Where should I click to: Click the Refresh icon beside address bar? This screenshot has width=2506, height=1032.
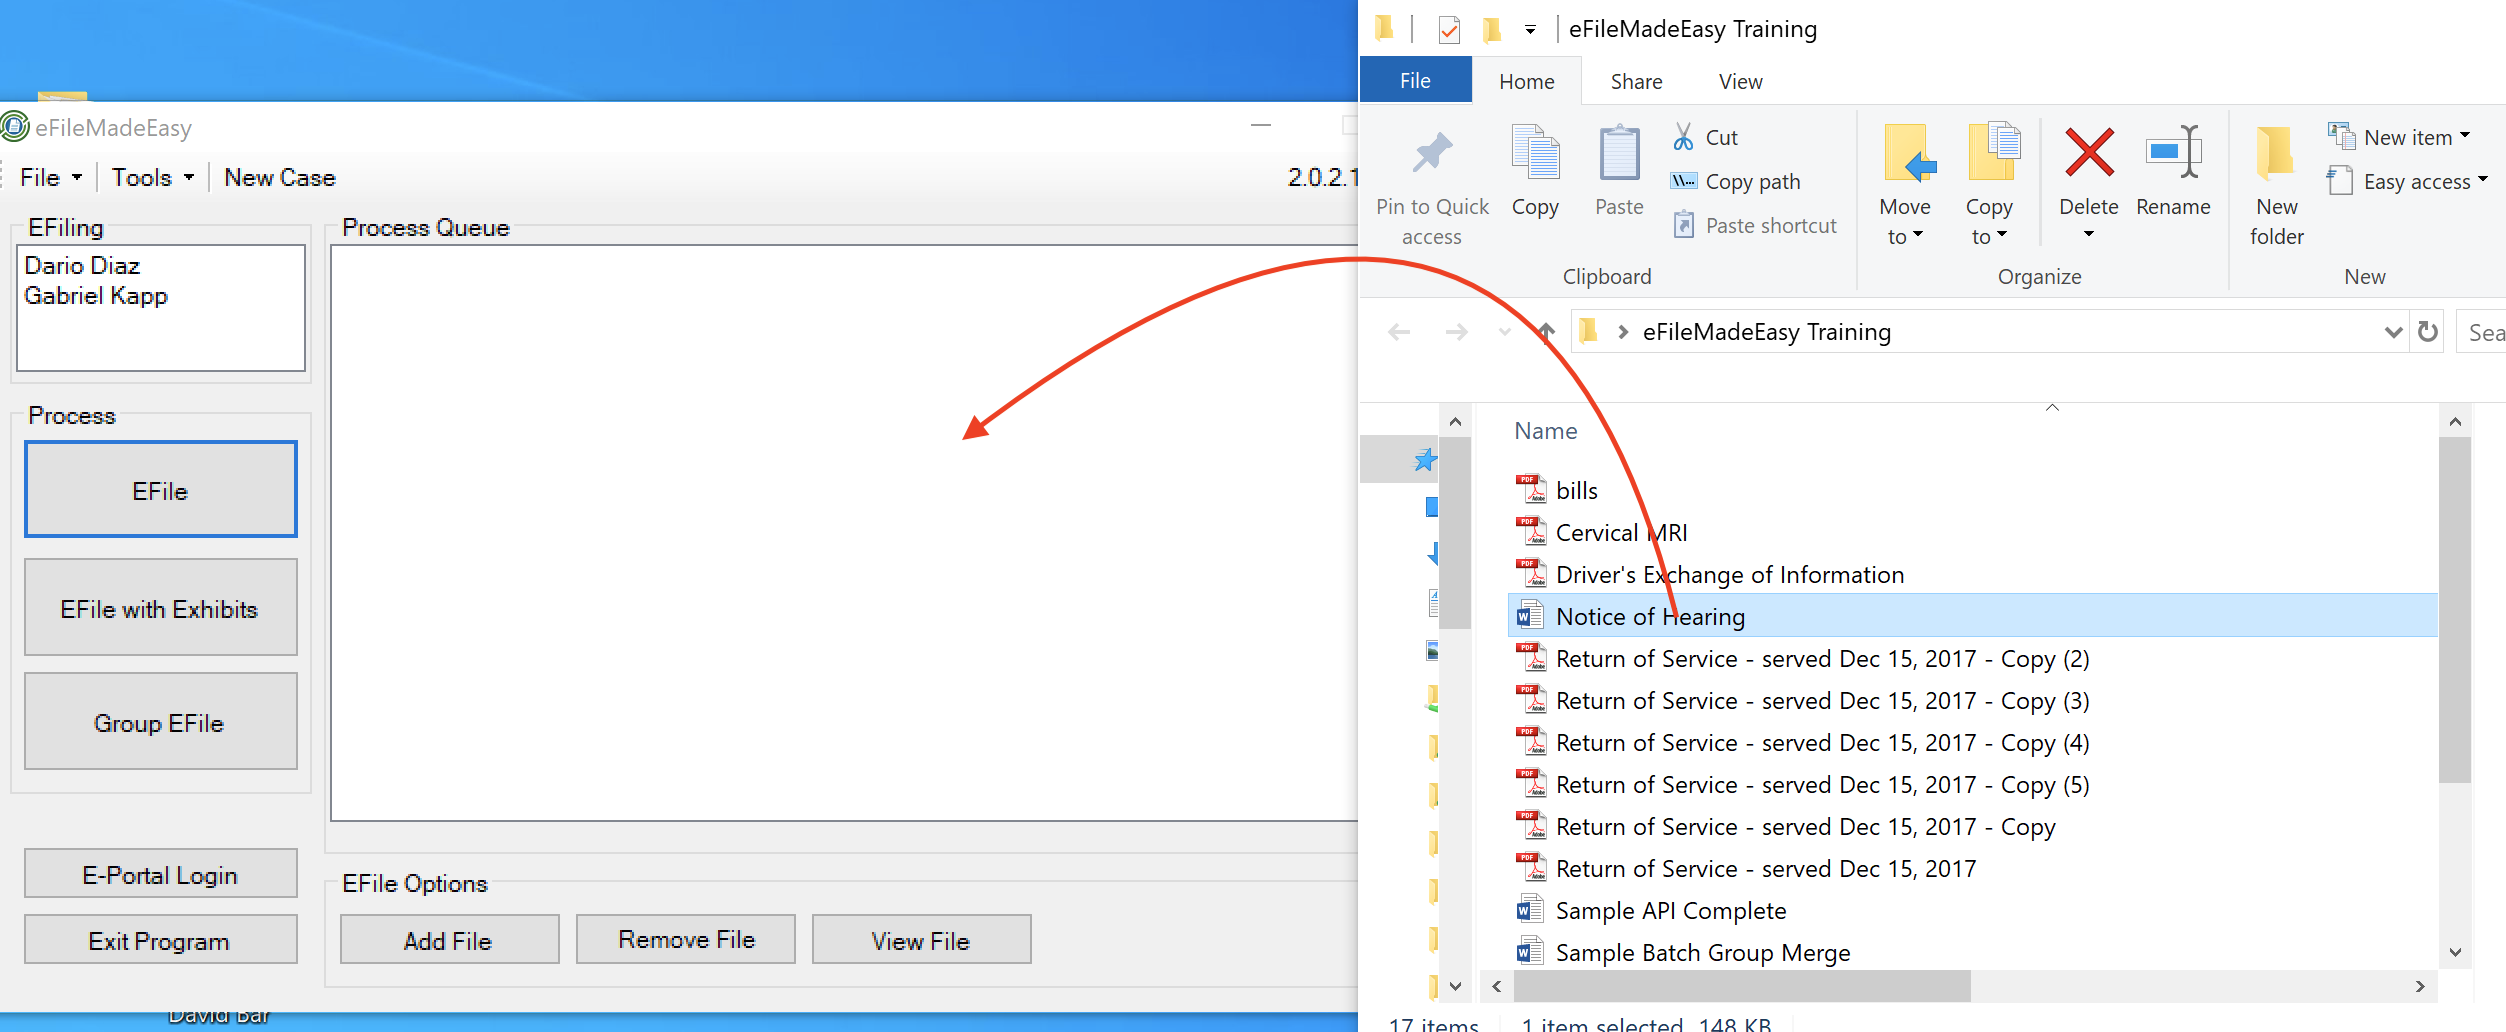coord(2428,331)
